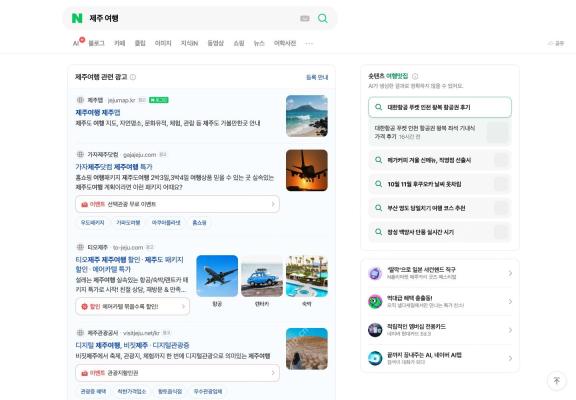
Task: Switch to the 동영상 tab
Action: point(216,43)
